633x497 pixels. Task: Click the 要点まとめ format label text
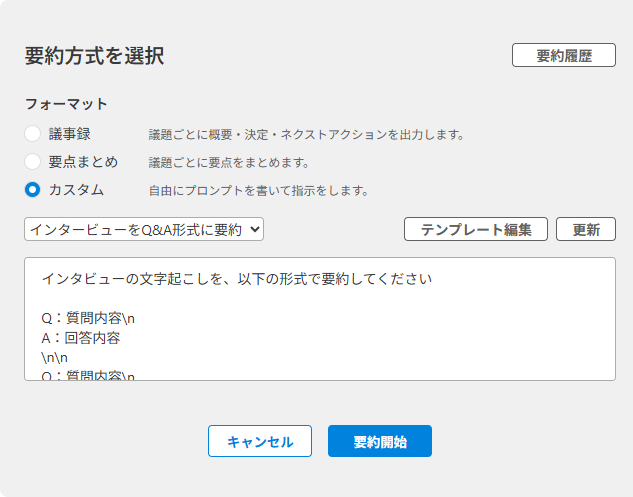(x=83, y=161)
